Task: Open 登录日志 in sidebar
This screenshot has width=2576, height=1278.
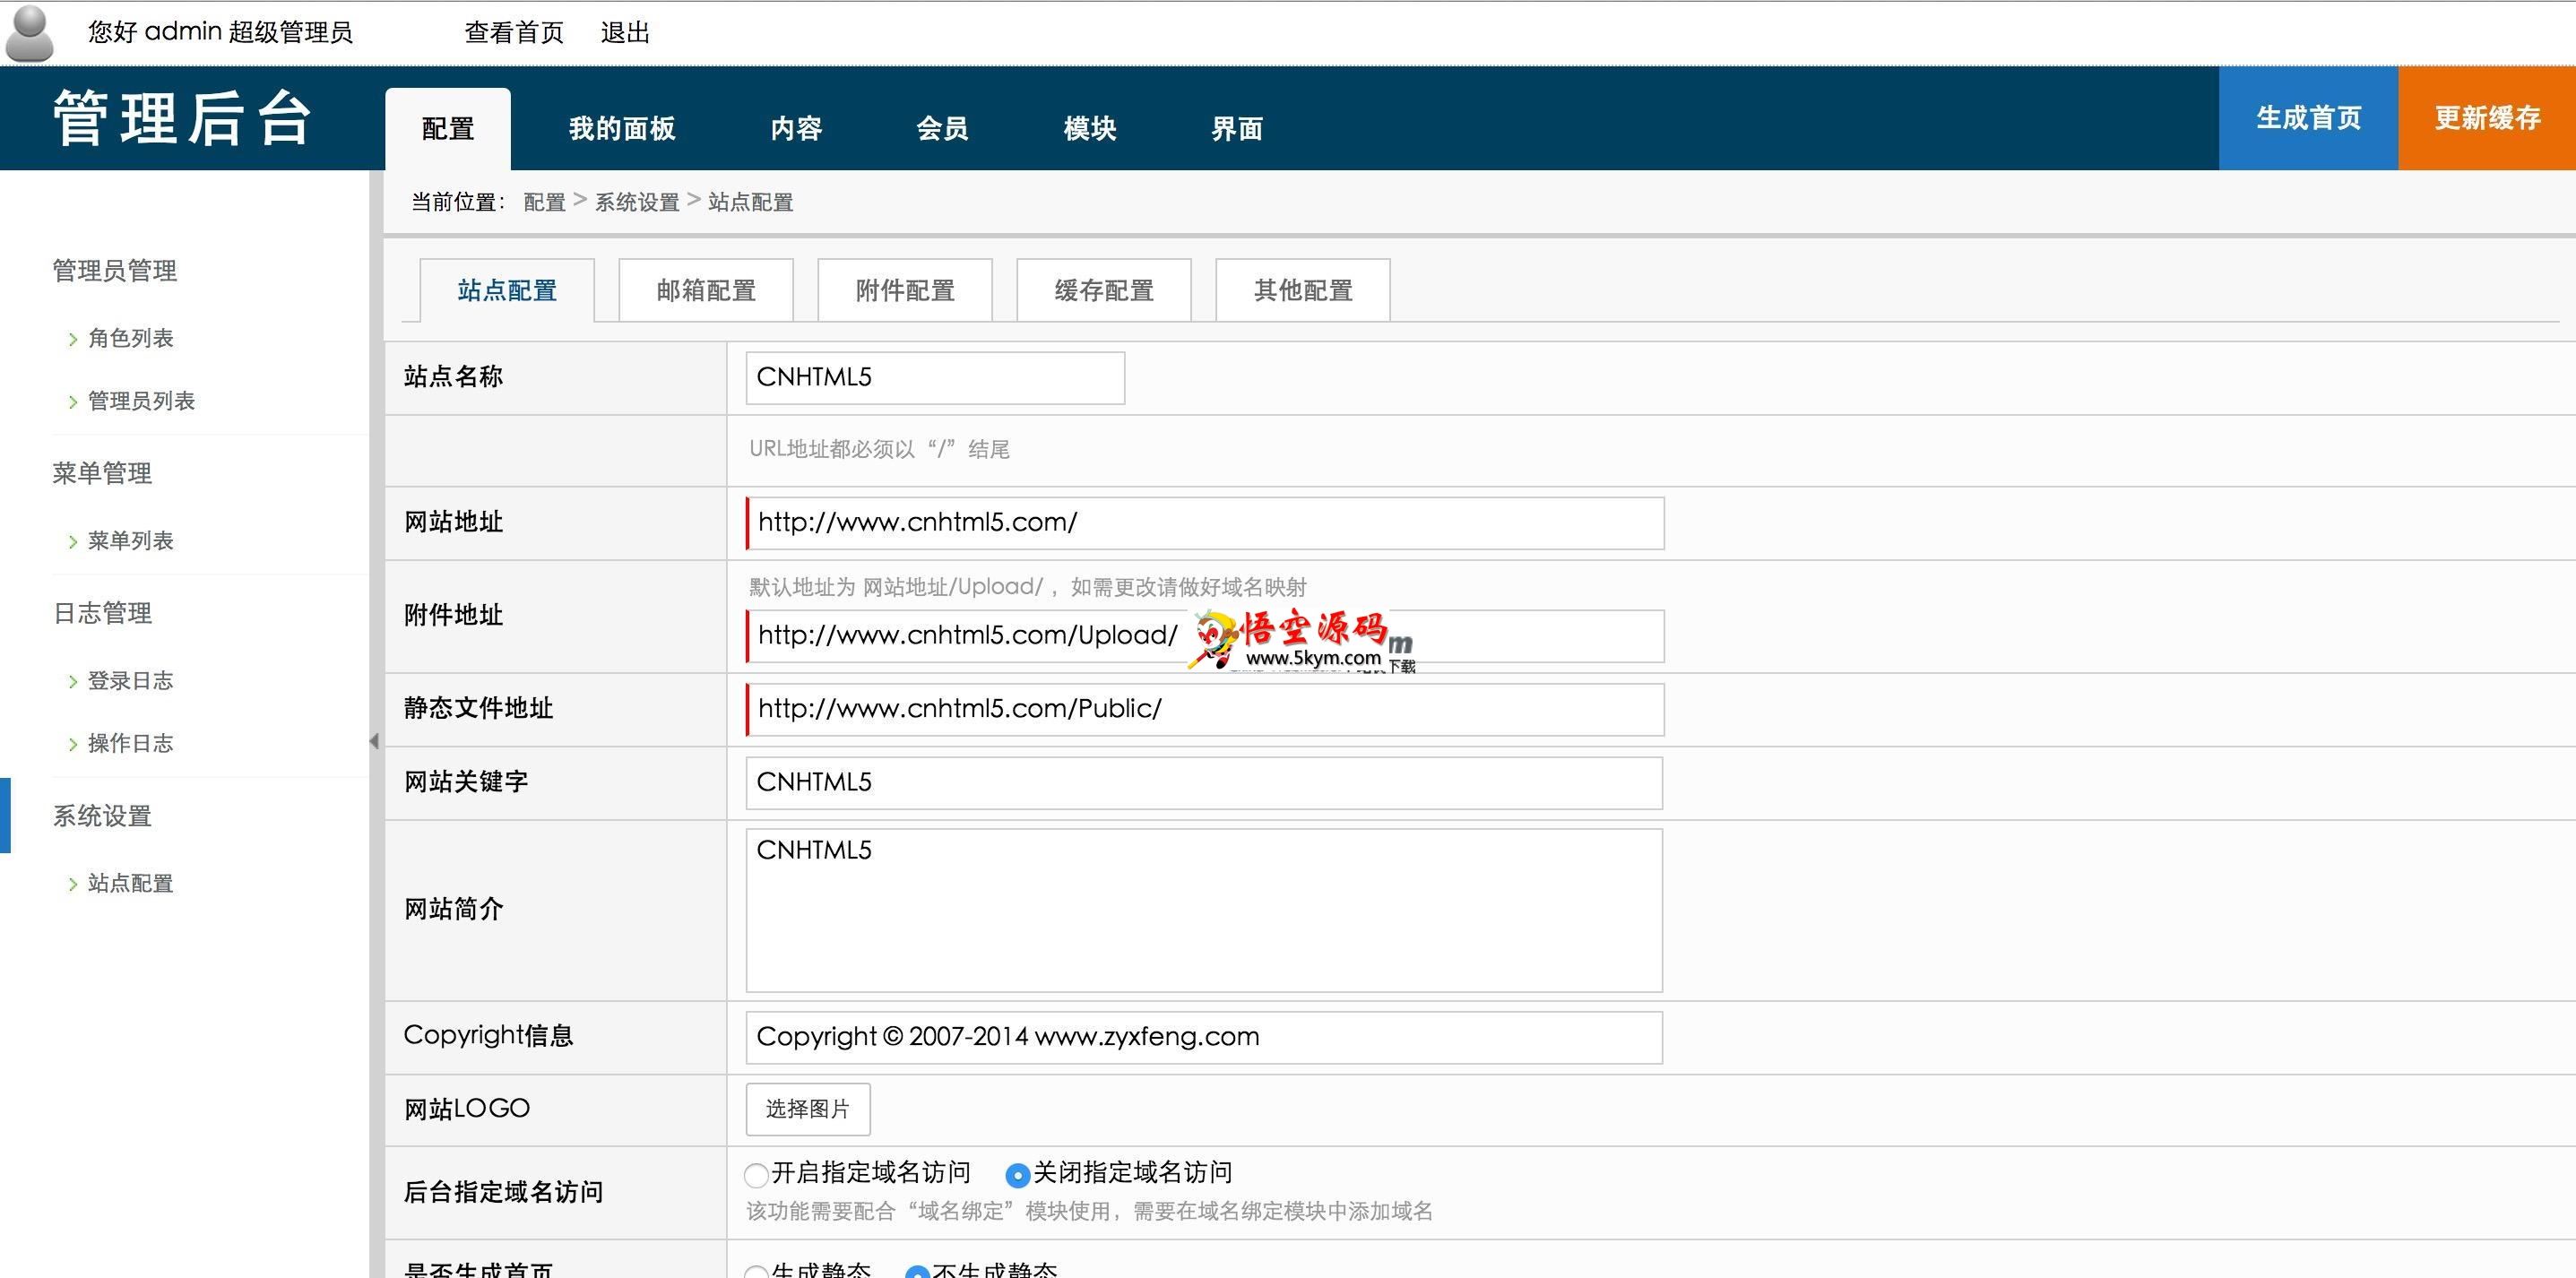Action: 130,681
